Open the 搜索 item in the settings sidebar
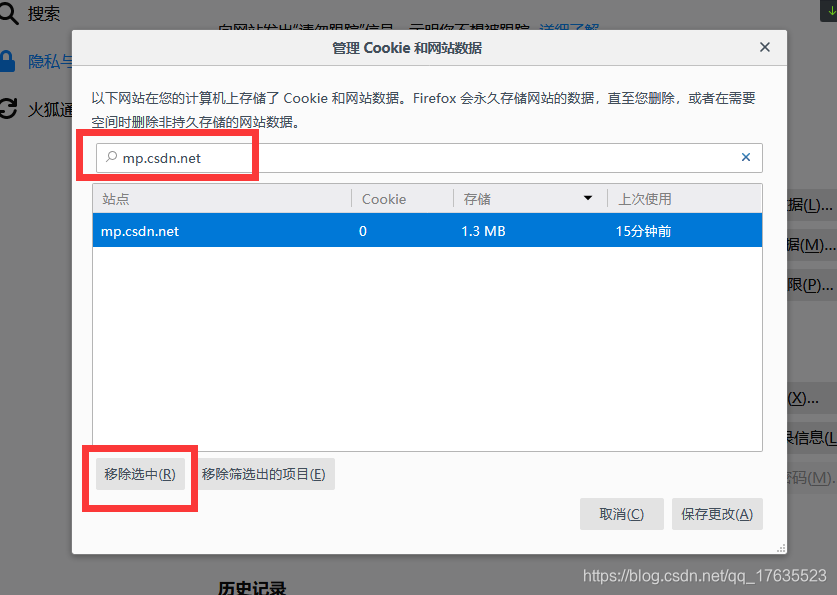The image size is (837, 595). point(31,13)
